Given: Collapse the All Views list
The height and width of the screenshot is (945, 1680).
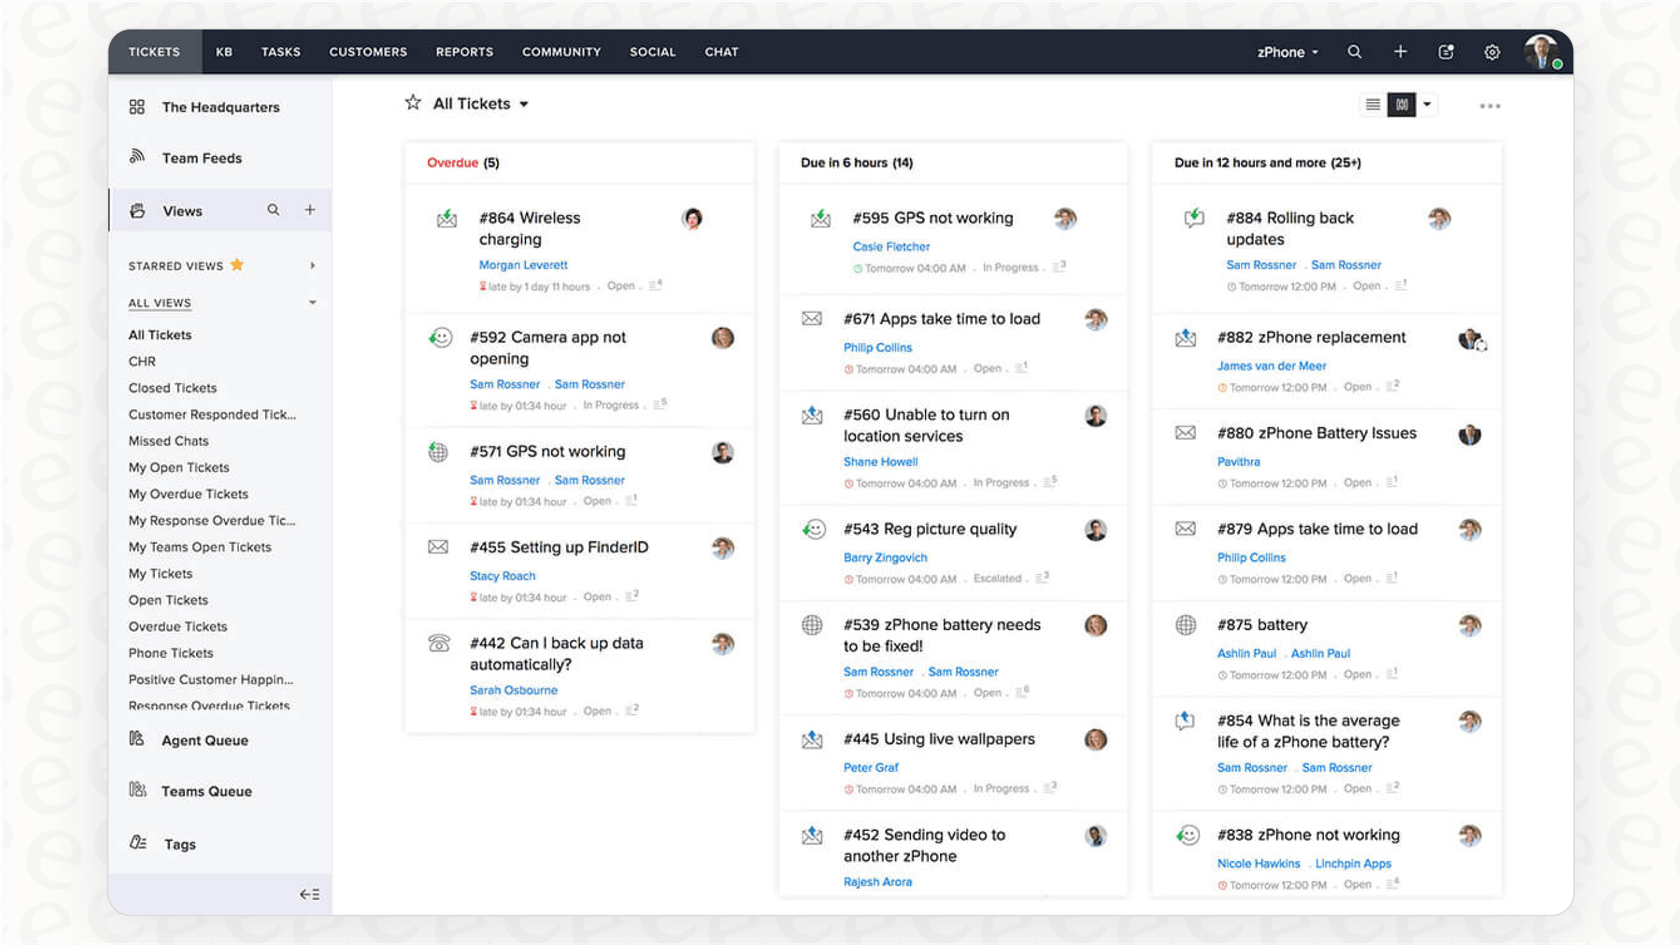Looking at the screenshot, I should coord(312,303).
